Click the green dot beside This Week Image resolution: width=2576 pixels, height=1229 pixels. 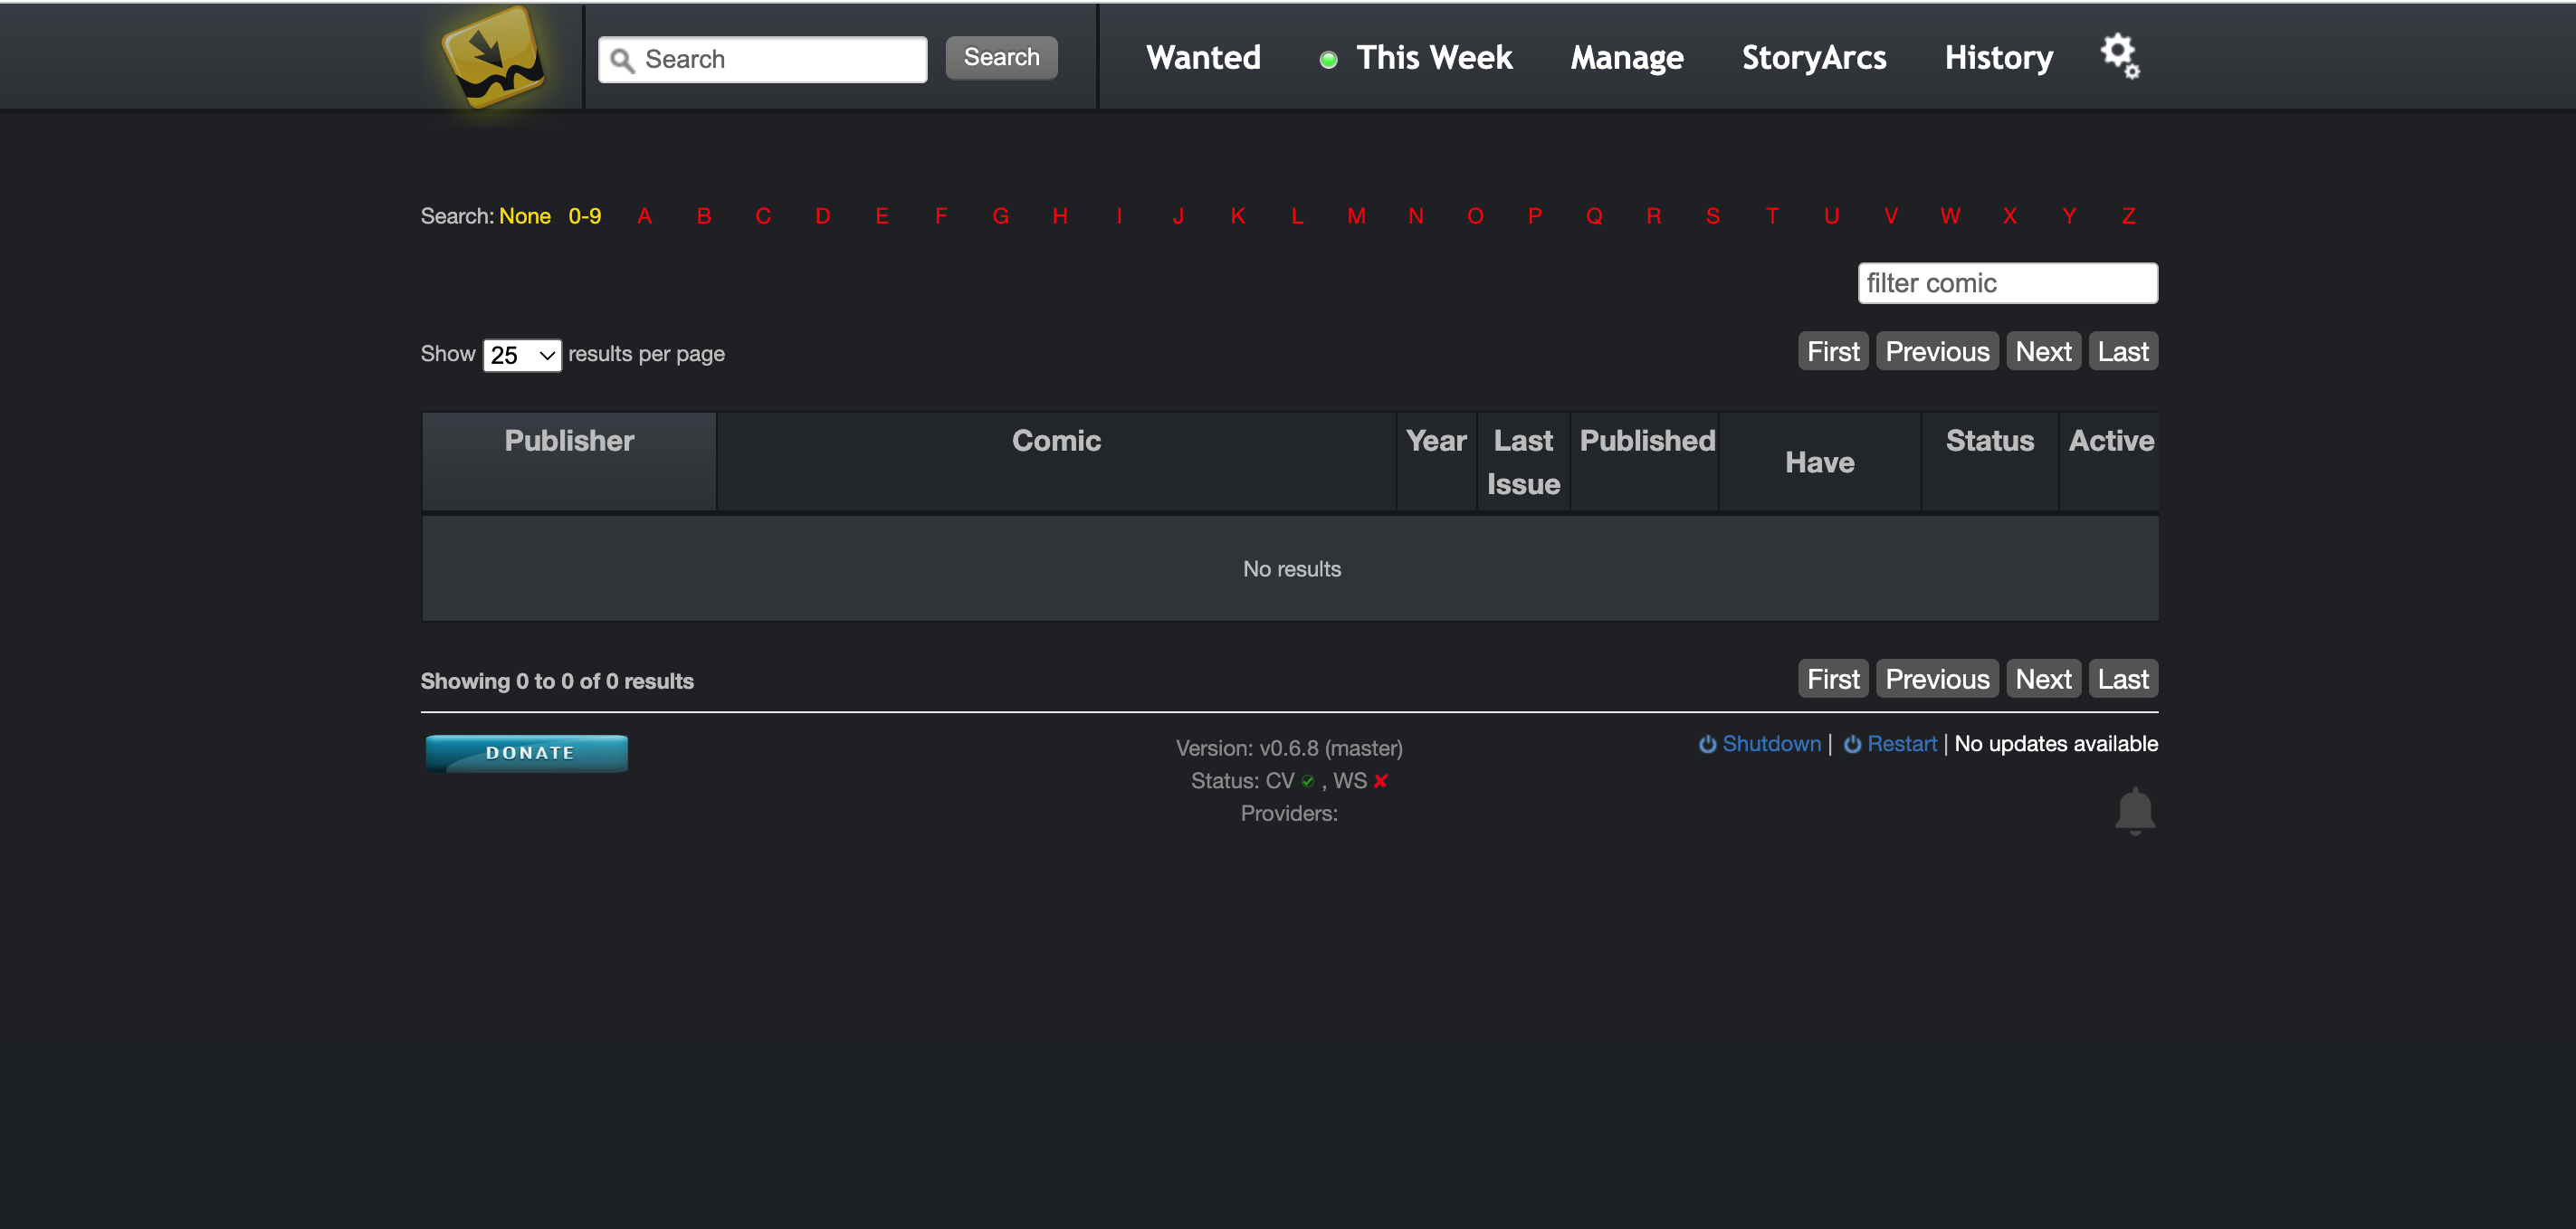[1327, 58]
